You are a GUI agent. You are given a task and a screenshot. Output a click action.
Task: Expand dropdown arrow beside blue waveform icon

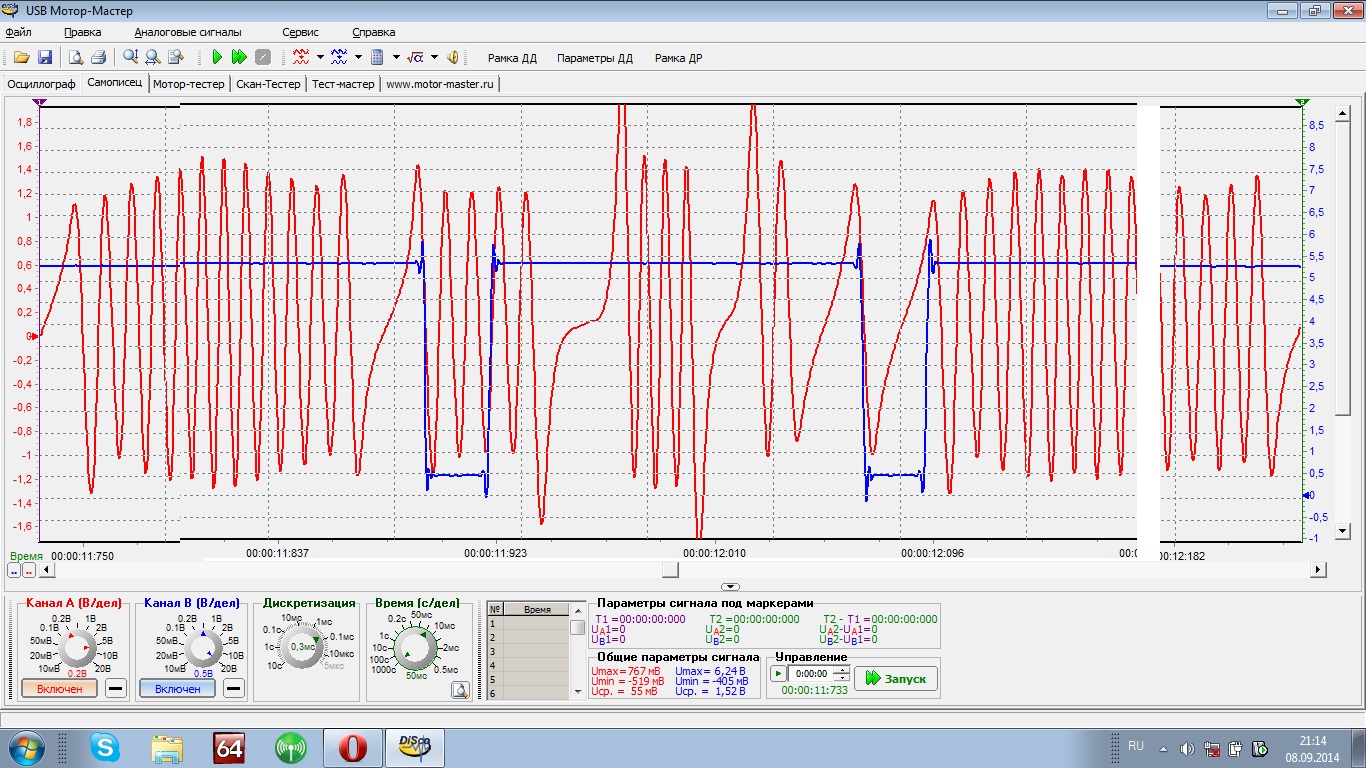[358, 58]
